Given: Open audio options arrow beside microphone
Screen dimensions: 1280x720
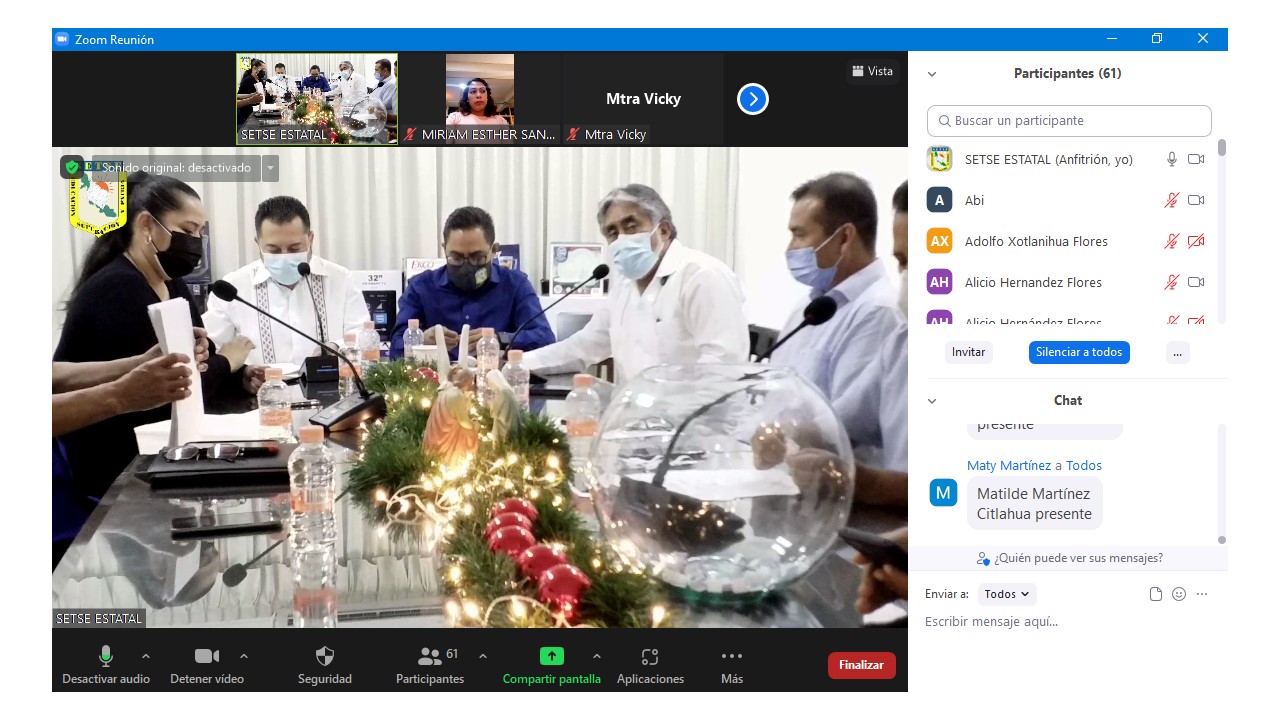Looking at the screenshot, I should click(x=146, y=656).
